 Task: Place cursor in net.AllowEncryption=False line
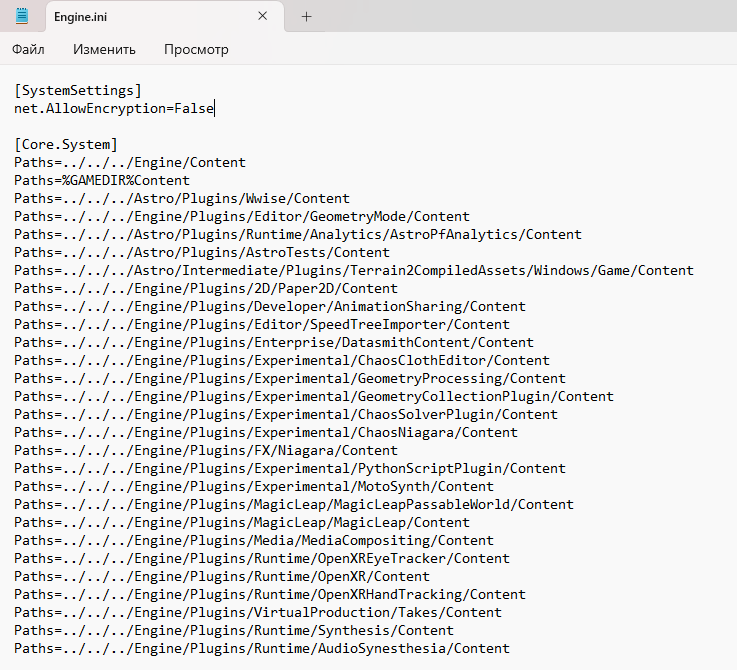(114, 109)
